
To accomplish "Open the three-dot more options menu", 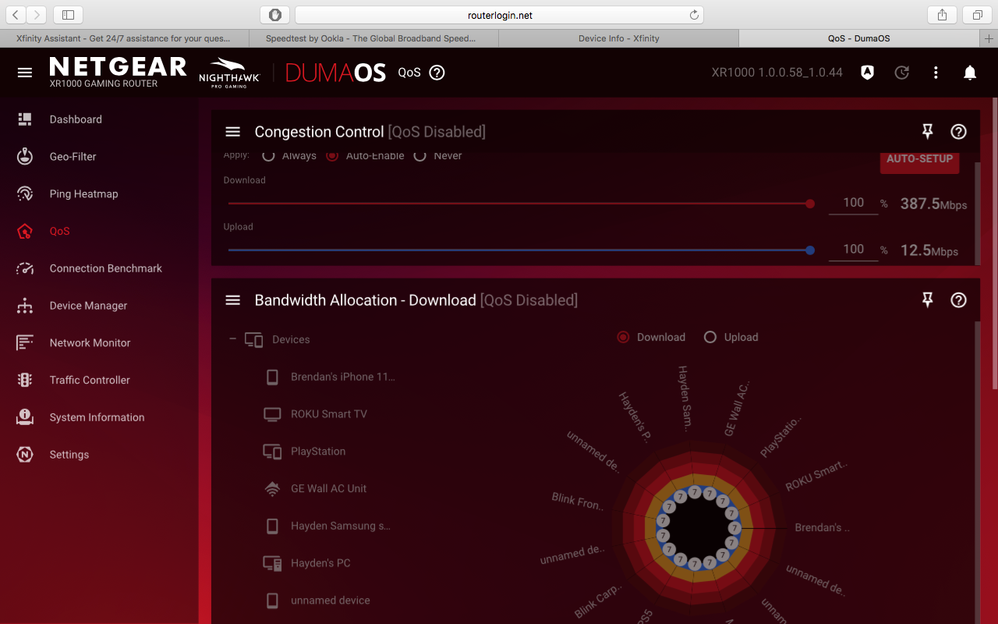I will point(936,73).
